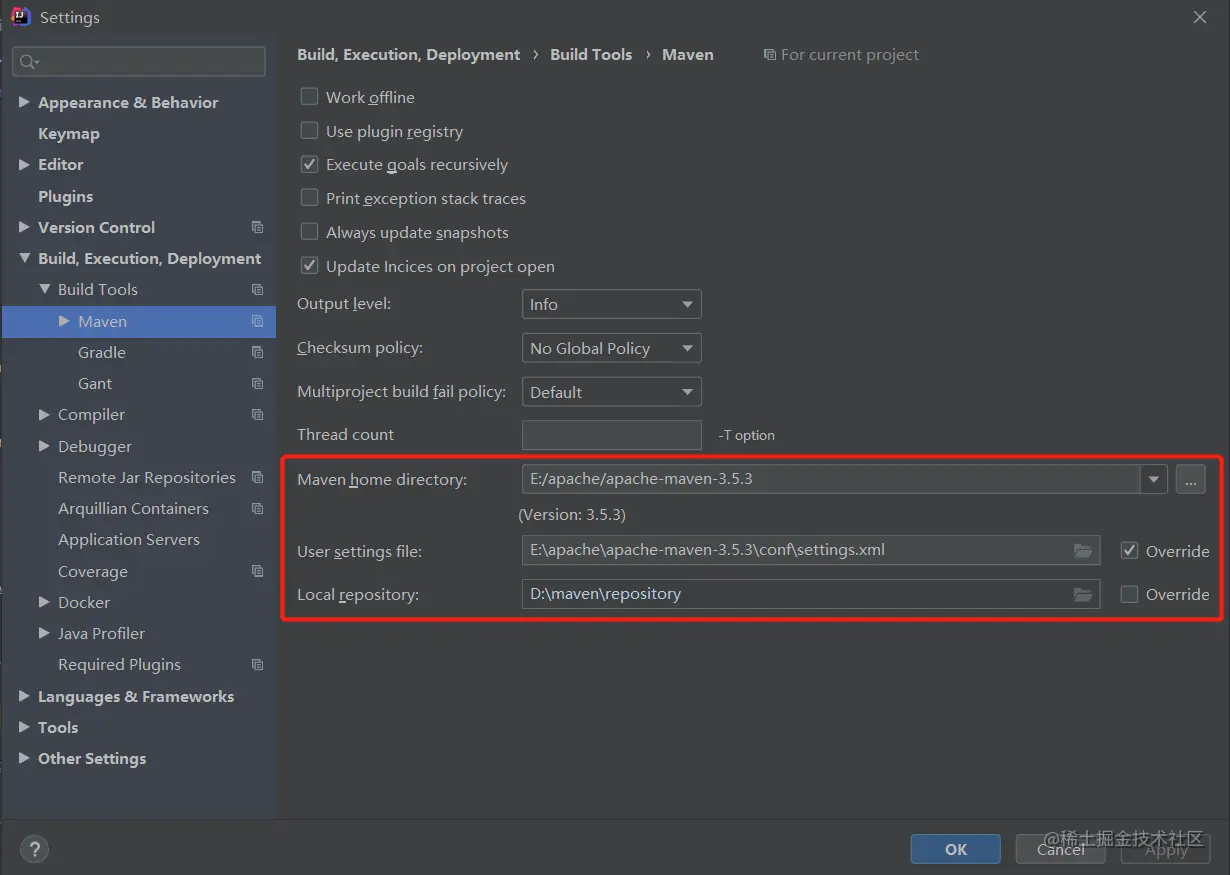Image resolution: width=1230 pixels, height=875 pixels.
Task: Expand the Other Settings arrow
Action: pyautogui.click(x=24, y=758)
